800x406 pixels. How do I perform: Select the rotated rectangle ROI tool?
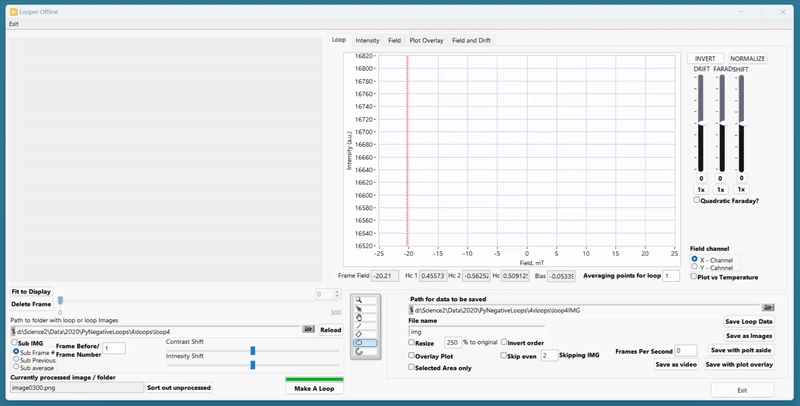[x=365, y=334]
